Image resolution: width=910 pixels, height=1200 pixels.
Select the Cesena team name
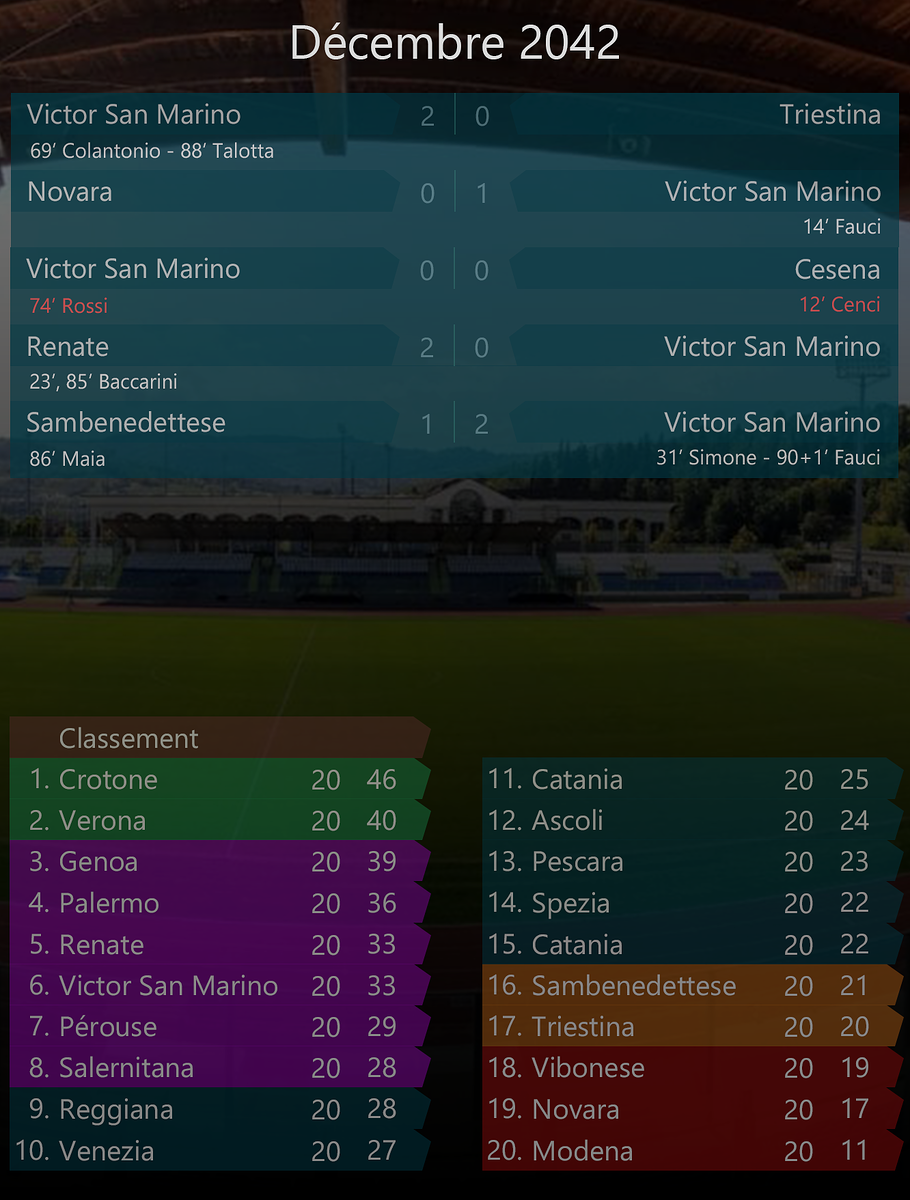click(x=838, y=270)
